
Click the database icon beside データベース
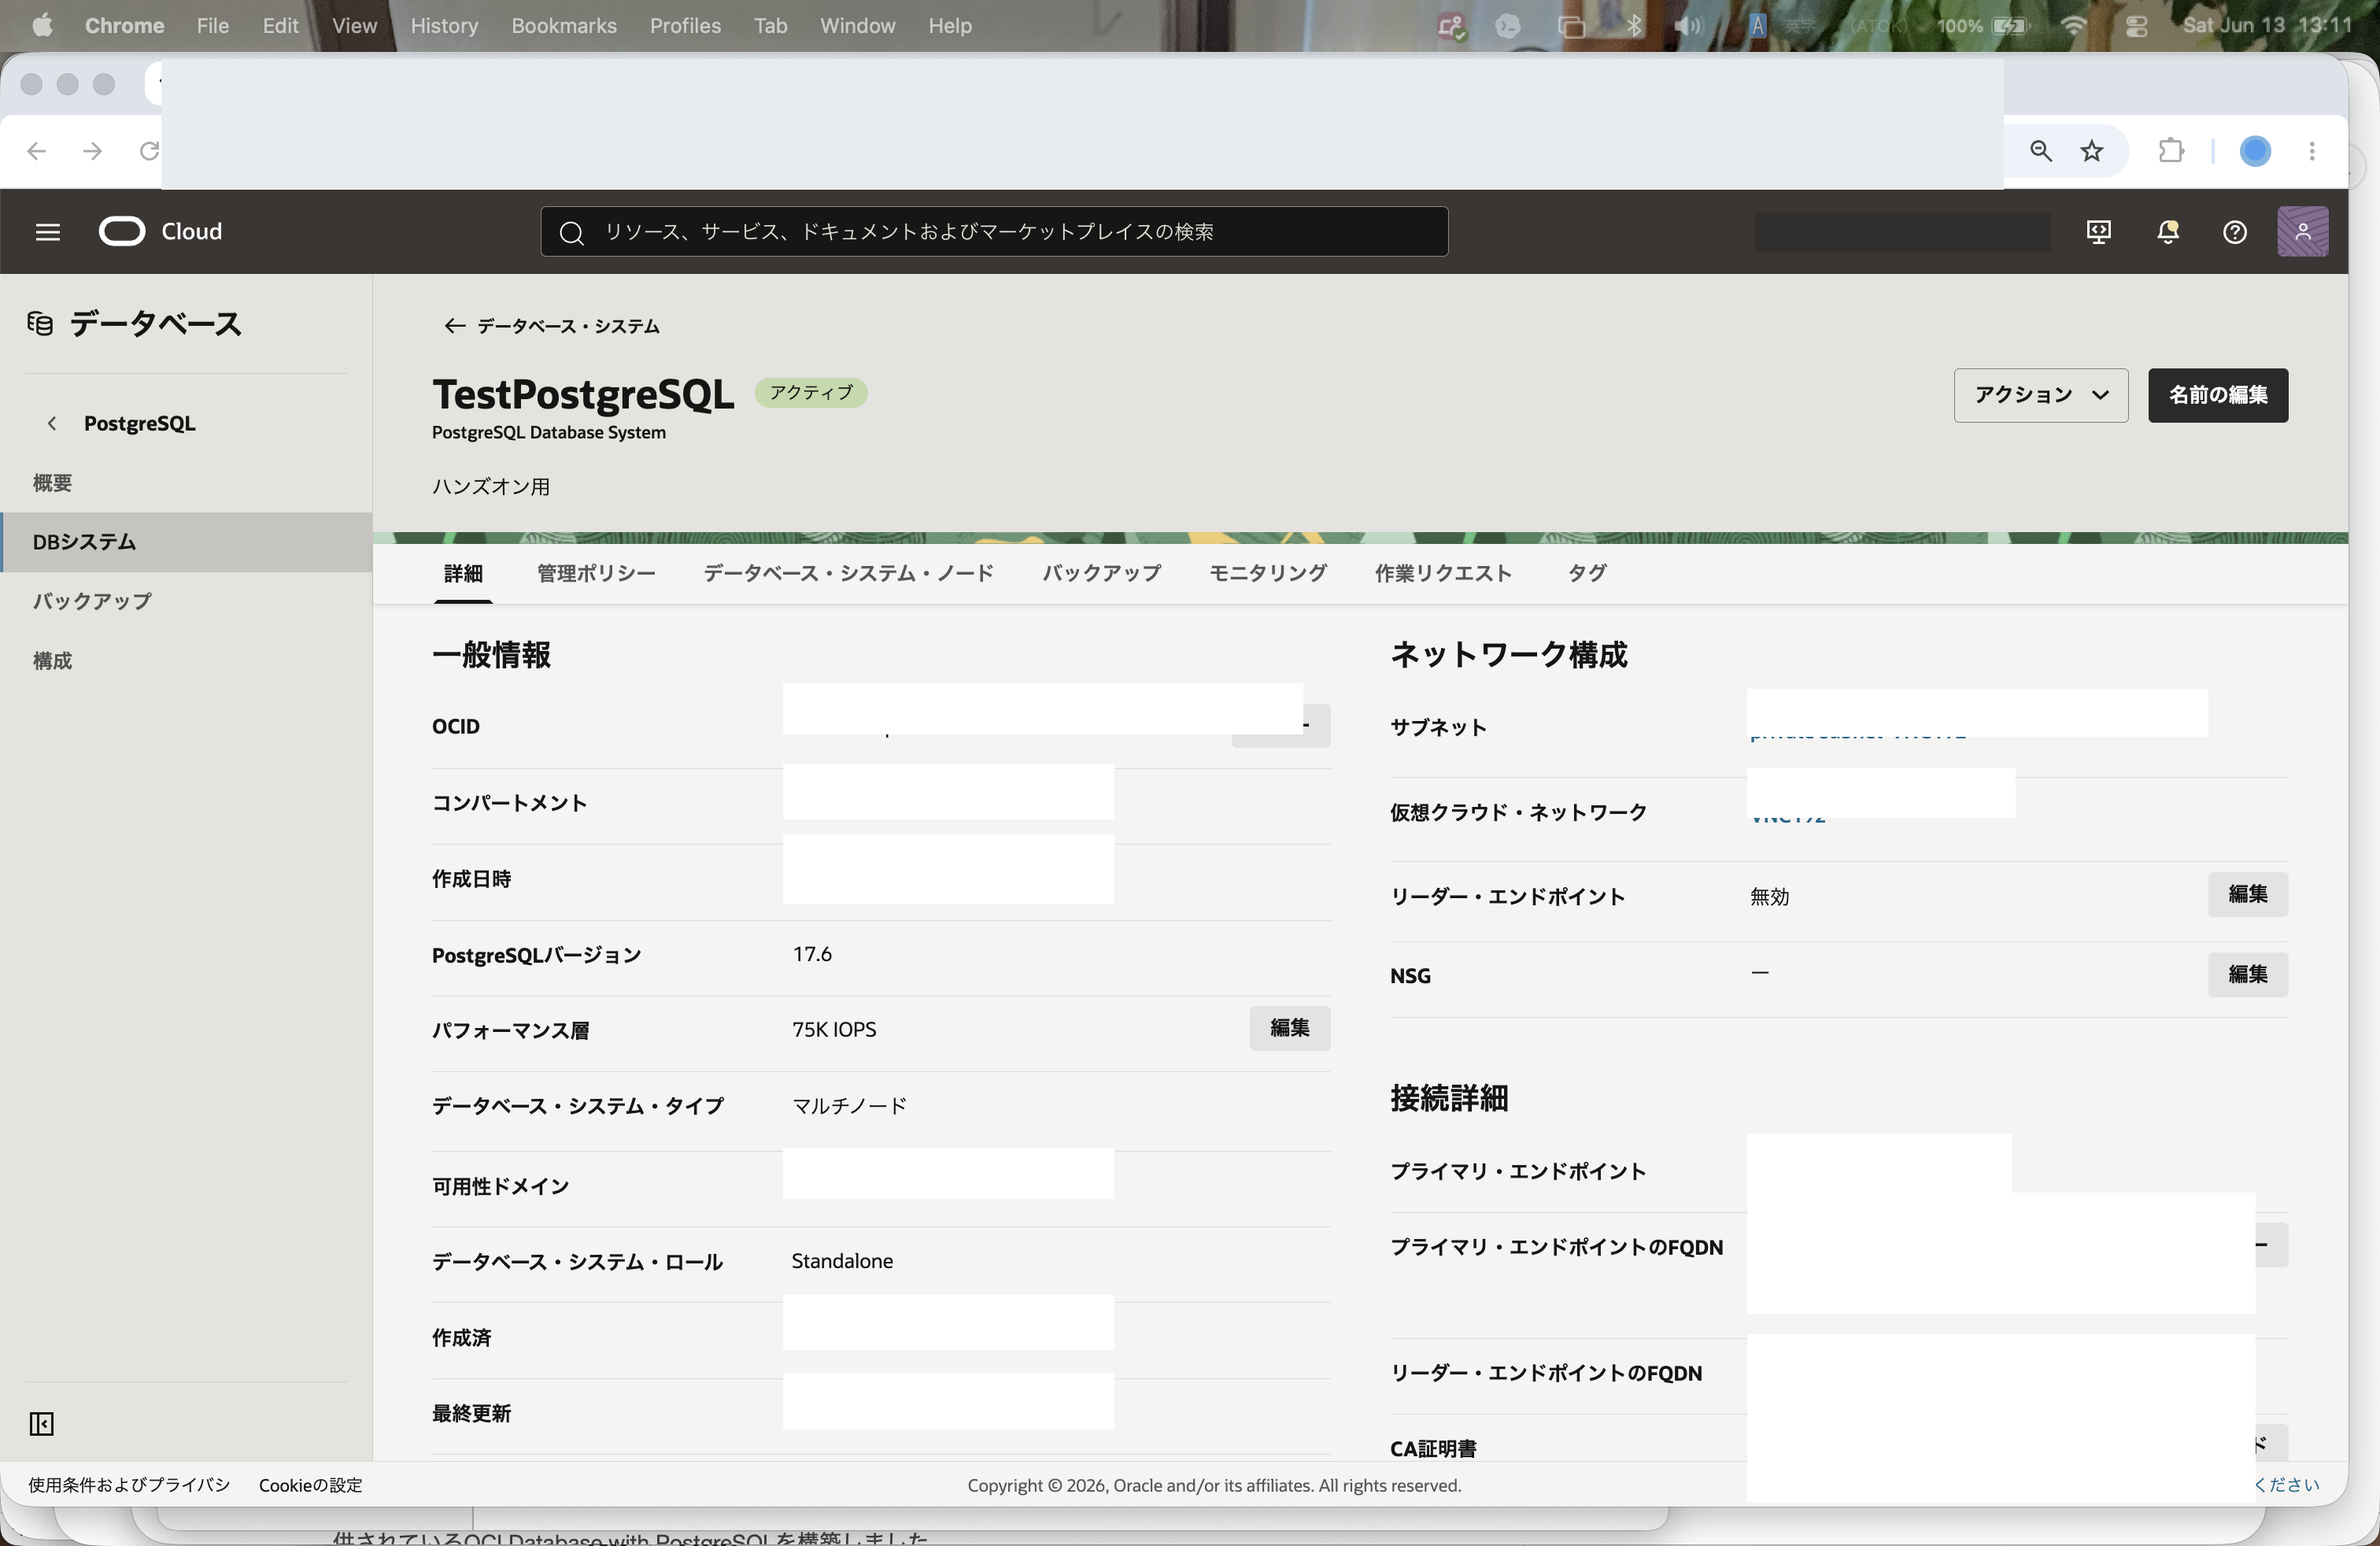40,324
